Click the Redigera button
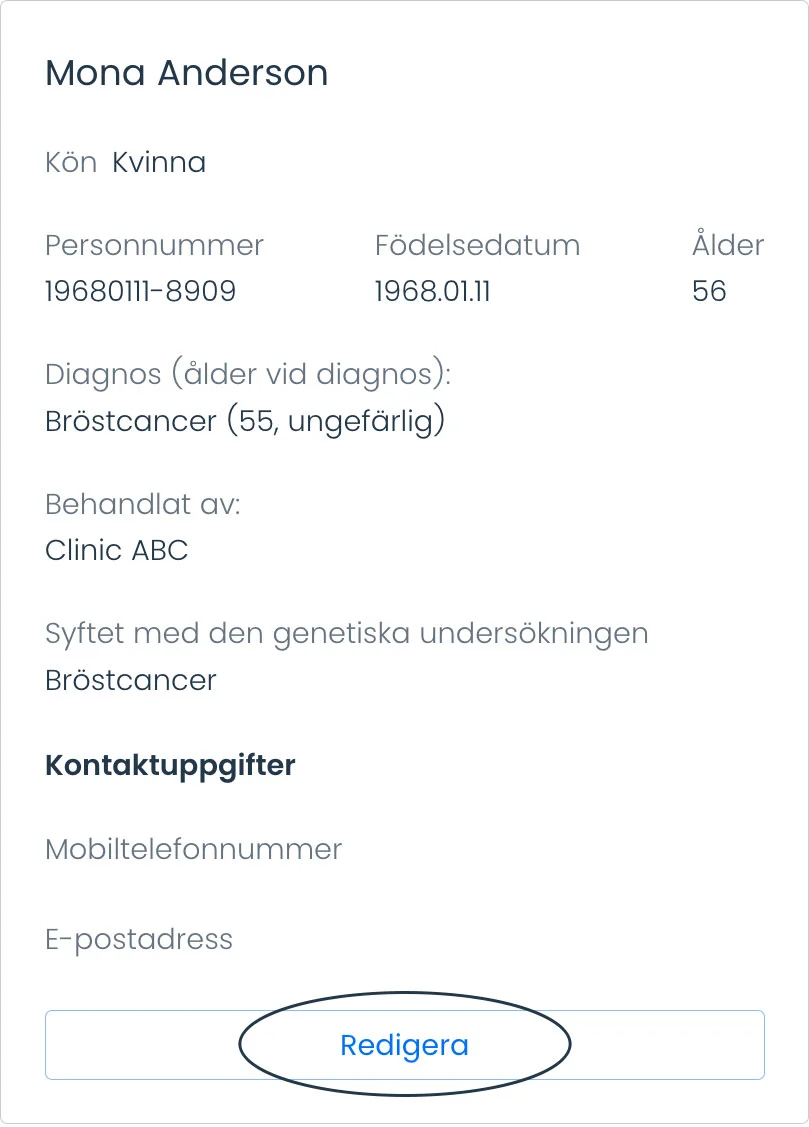This screenshot has height=1127, width=809. 404,1044
